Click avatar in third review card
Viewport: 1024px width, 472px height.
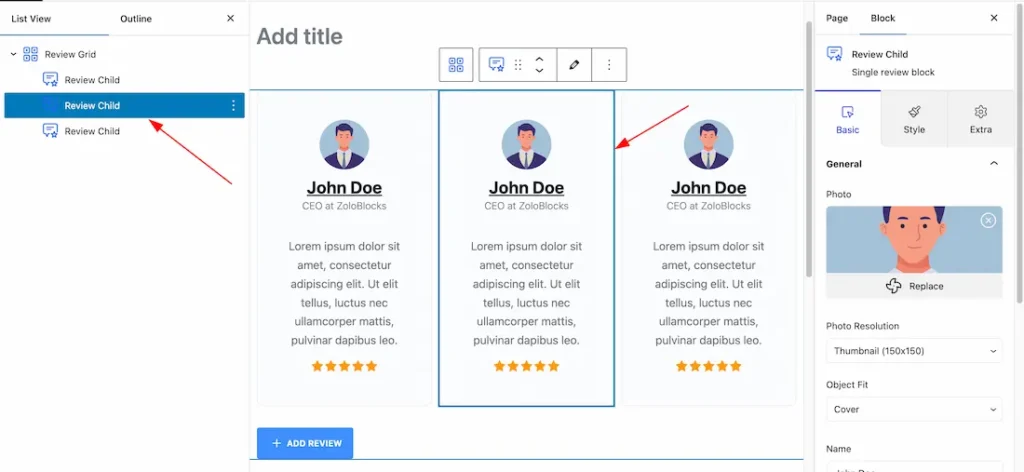click(x=709, y=144)
